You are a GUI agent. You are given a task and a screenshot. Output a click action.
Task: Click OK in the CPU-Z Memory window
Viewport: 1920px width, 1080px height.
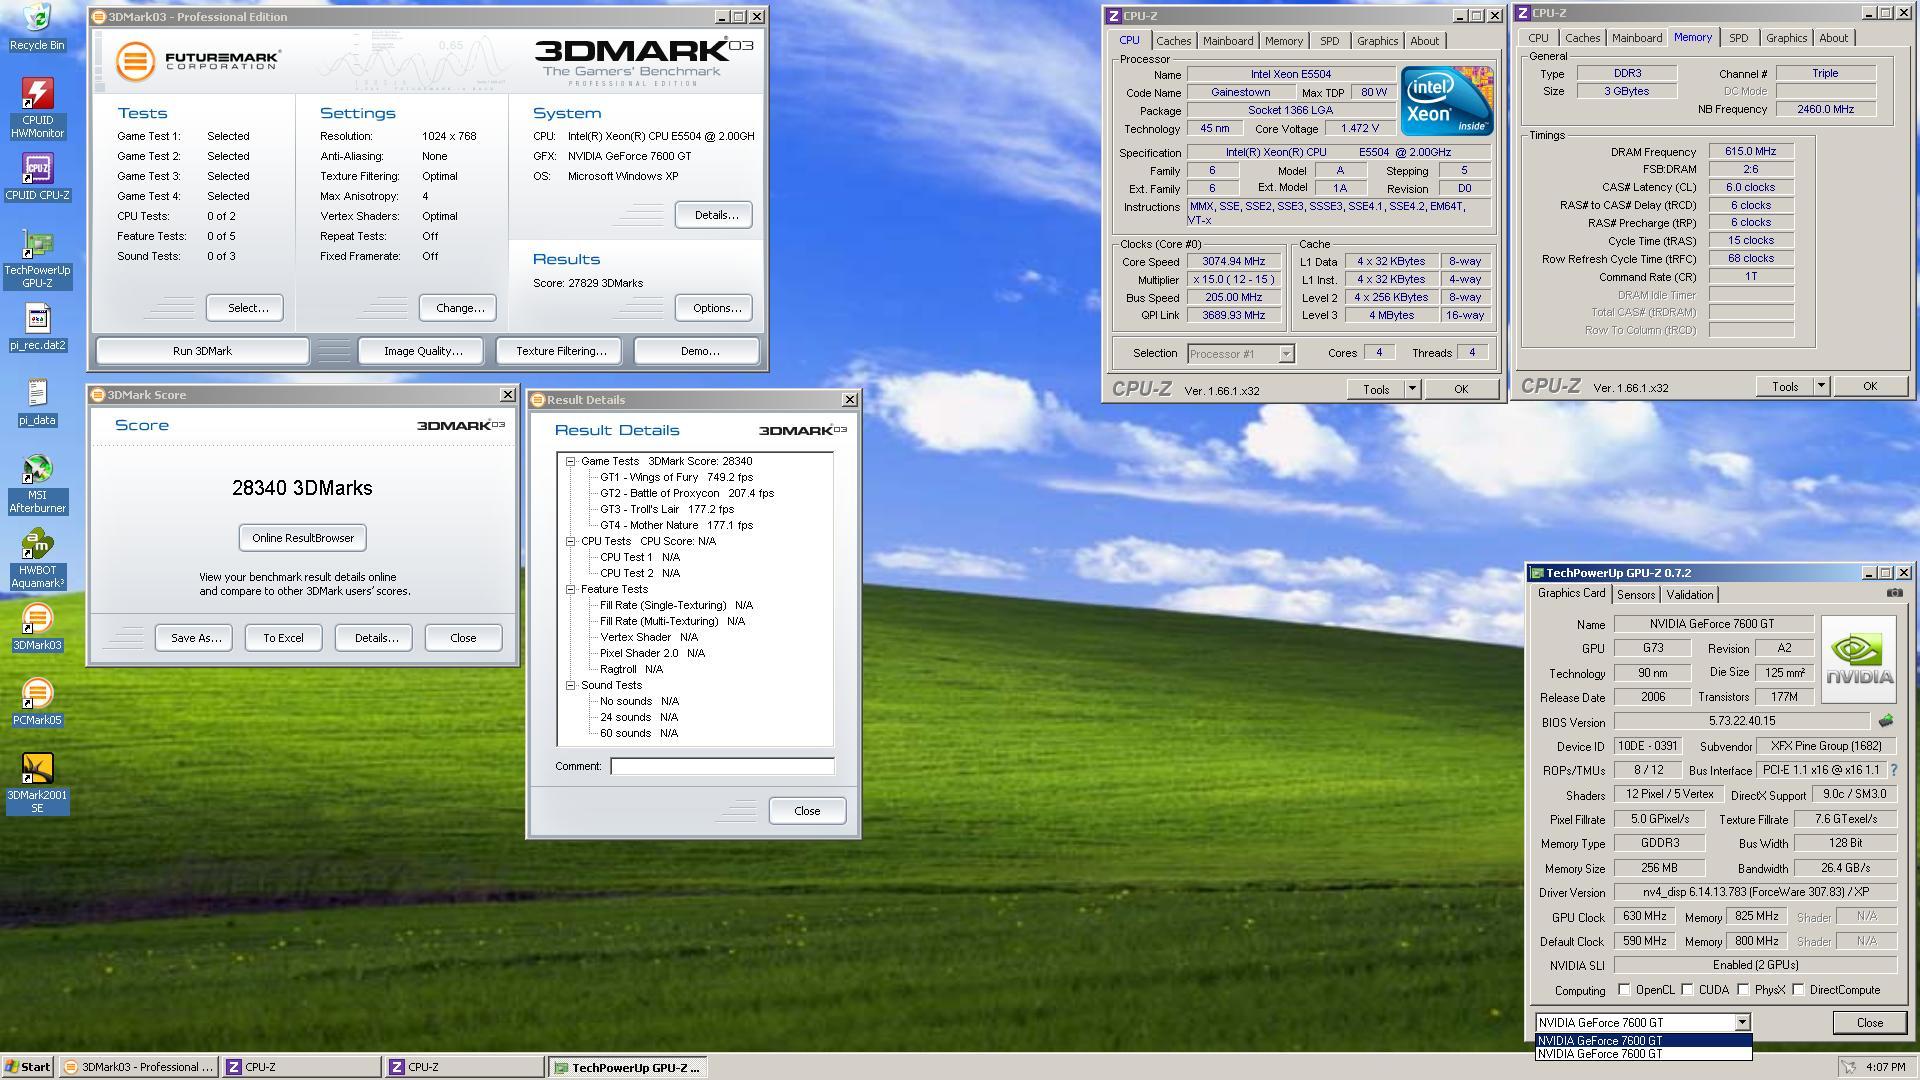point(1869,386)
